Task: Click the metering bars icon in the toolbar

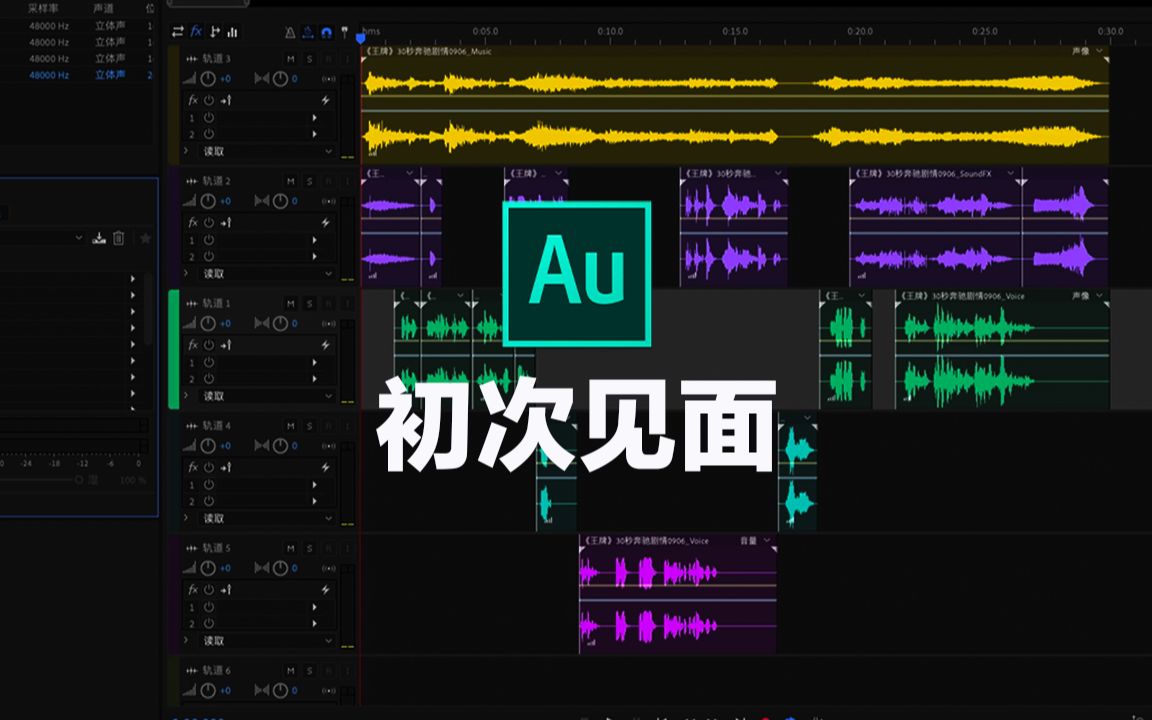Action: click(232, 31)
